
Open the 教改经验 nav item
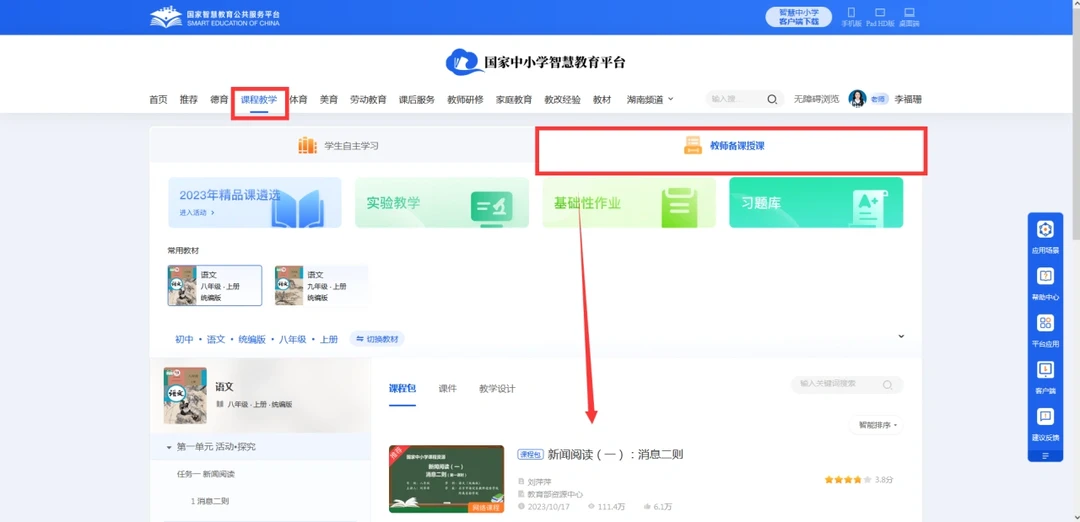[x=563, y=99]
